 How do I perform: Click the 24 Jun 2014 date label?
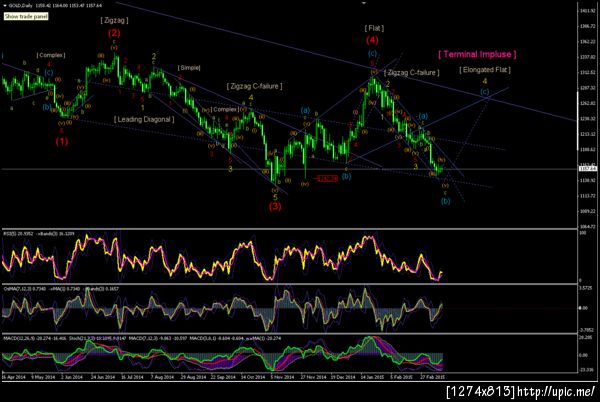pyautogui.click(x=103, y=377)
